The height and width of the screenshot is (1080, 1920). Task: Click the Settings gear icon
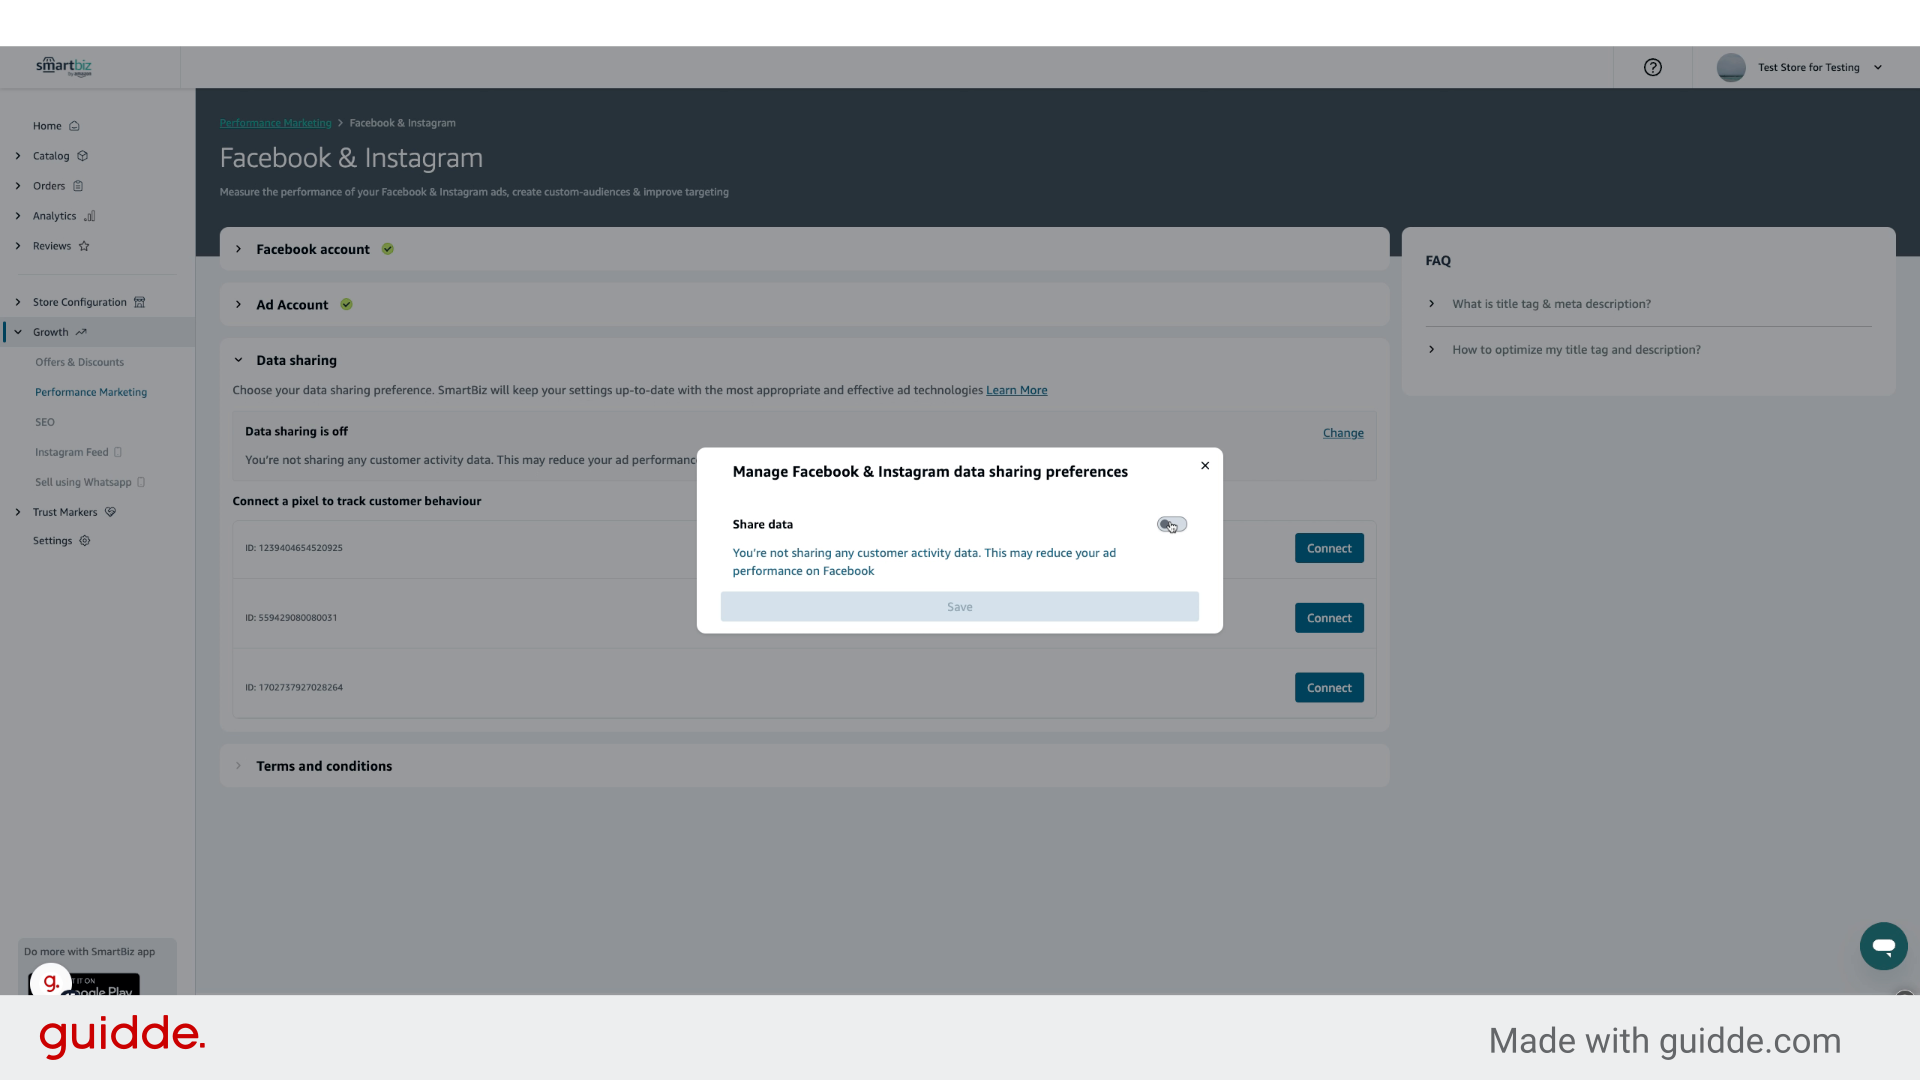[85, 541]
